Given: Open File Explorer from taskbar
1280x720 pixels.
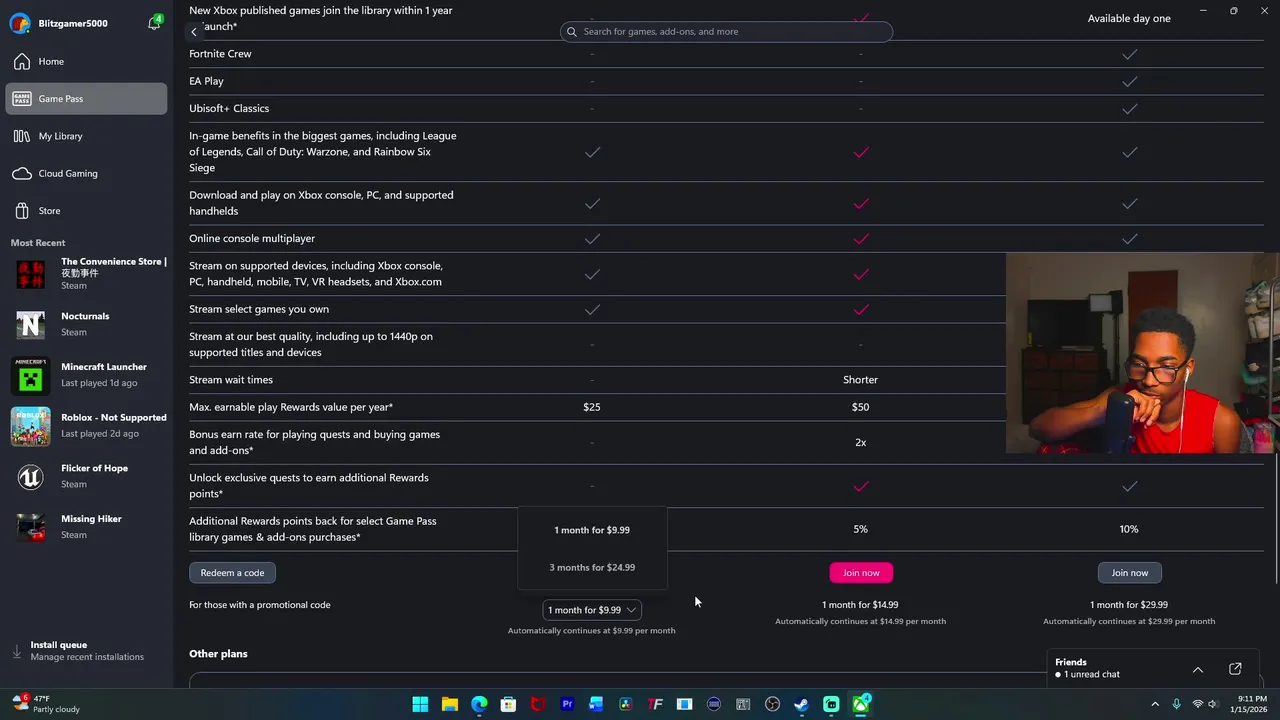Looking at the screenshot, I should (x=450, y=705).
